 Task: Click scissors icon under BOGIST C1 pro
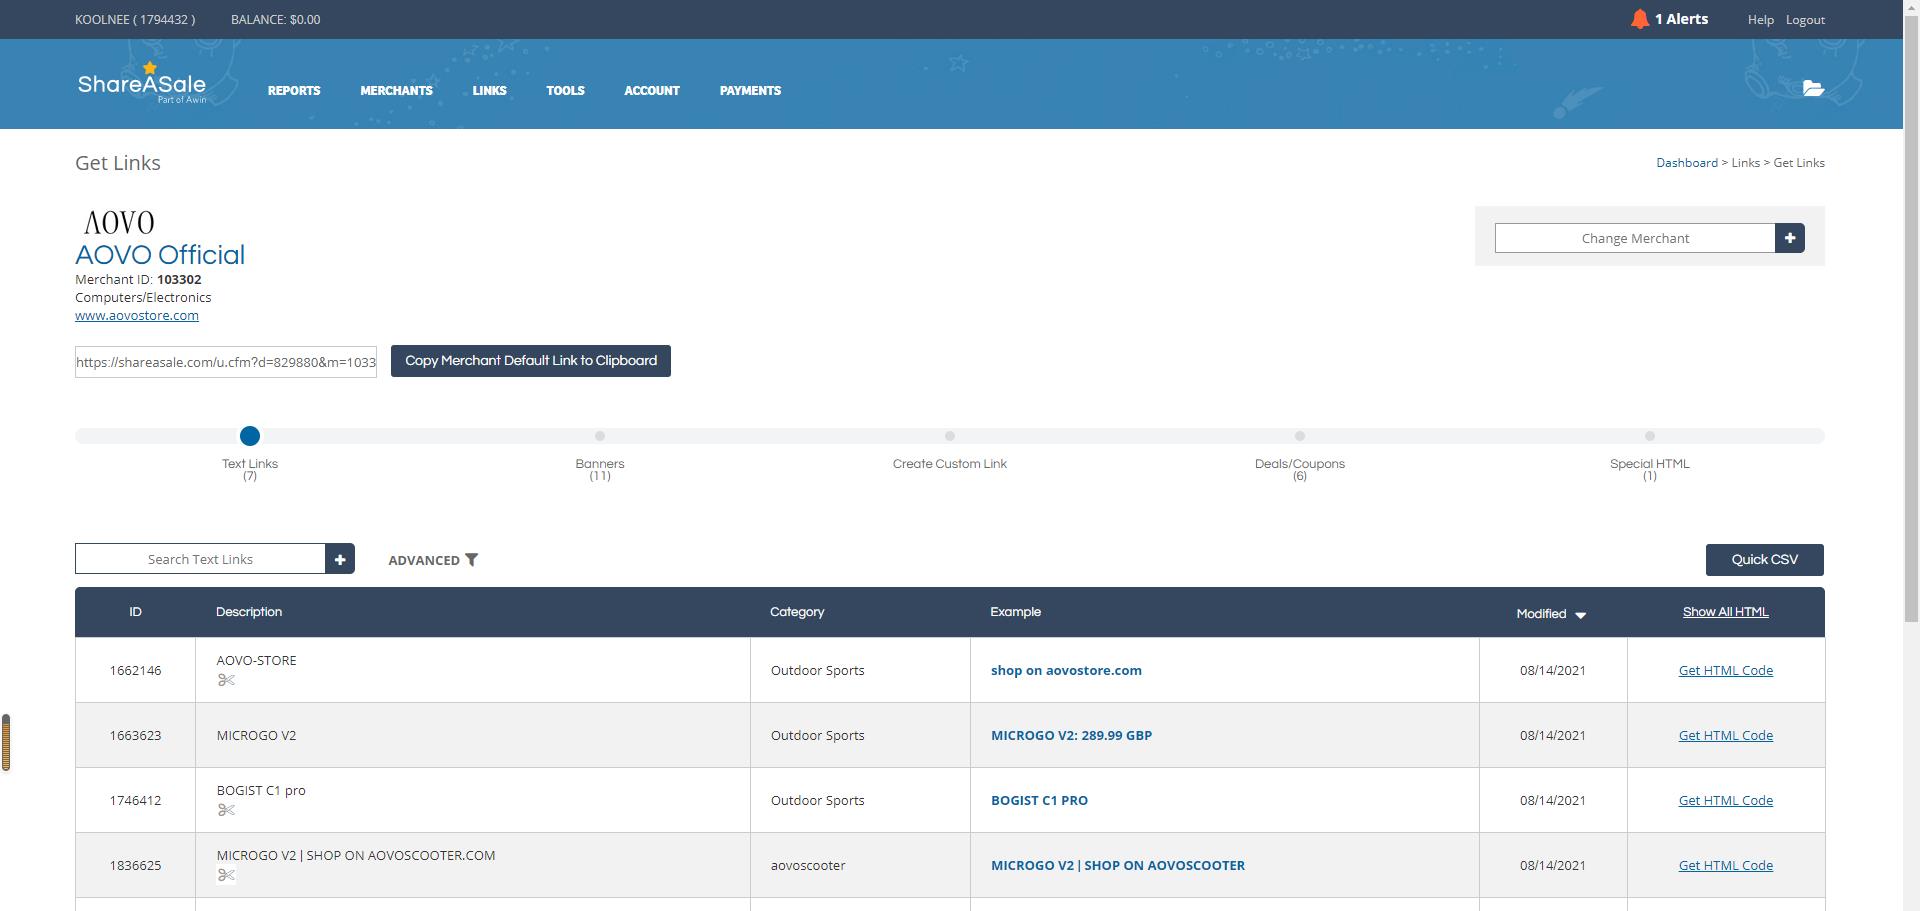[x=226, y=810]
